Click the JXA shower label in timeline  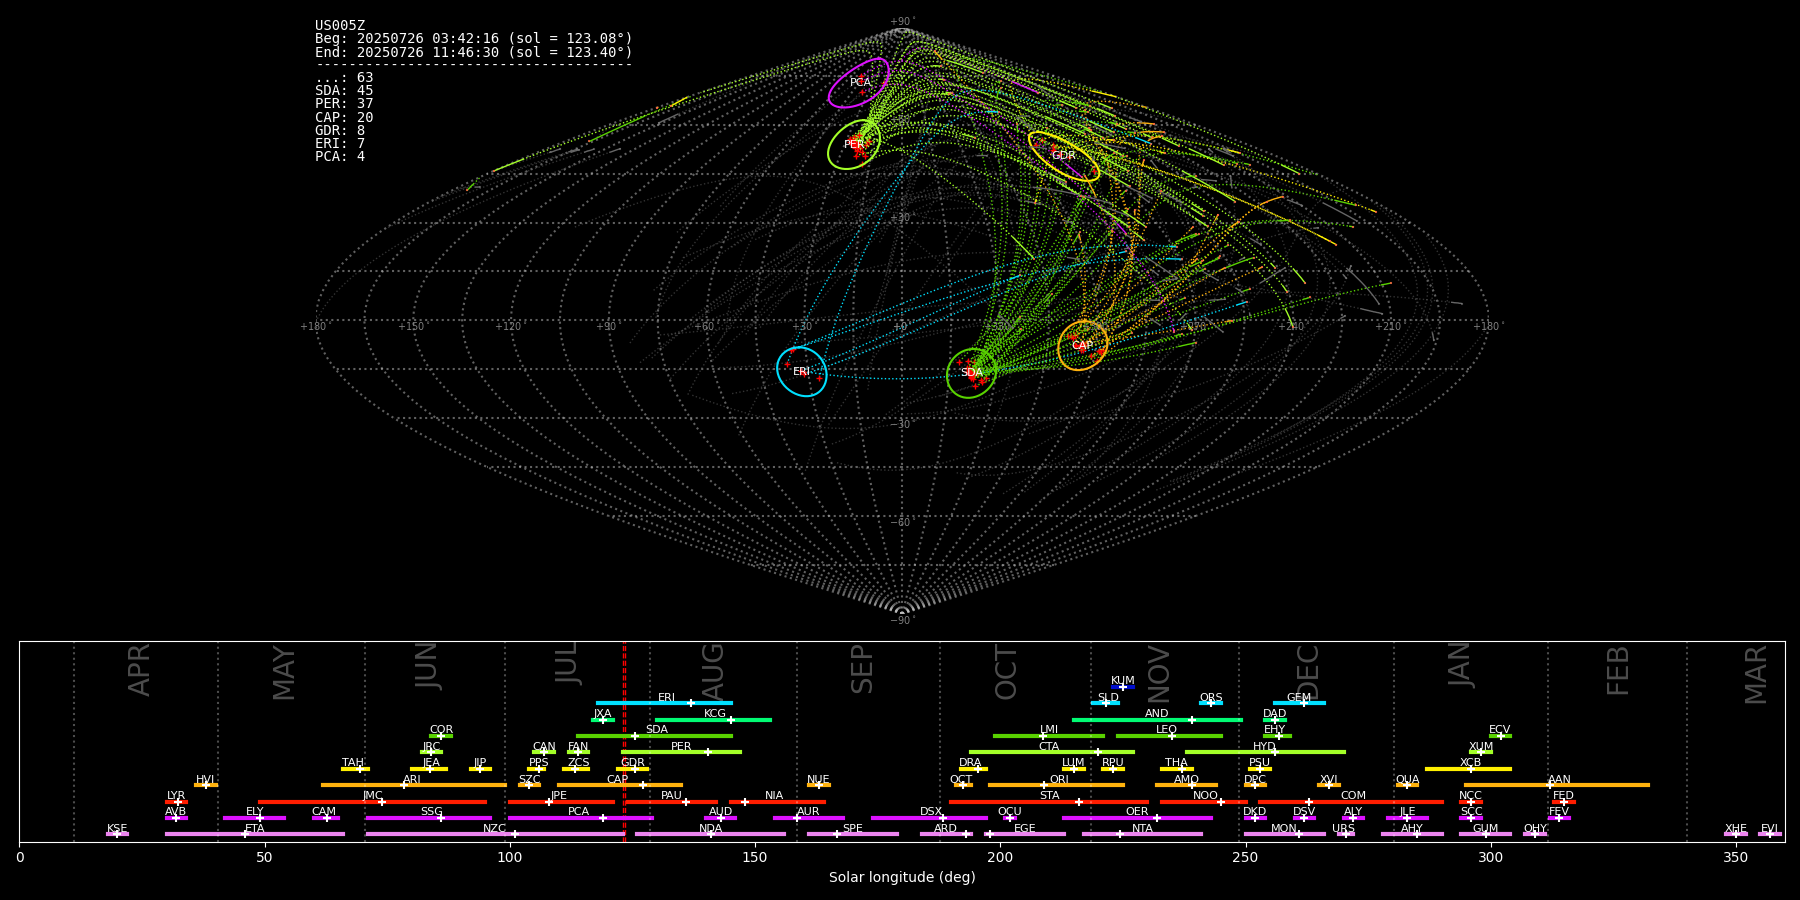tap(602, 713)
